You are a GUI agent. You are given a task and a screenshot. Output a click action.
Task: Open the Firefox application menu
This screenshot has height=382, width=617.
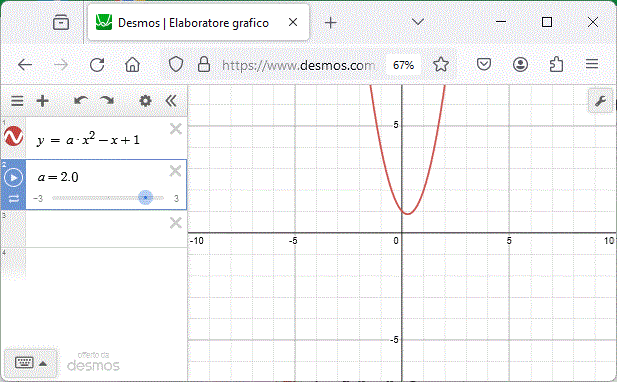[x=592, y=64]
